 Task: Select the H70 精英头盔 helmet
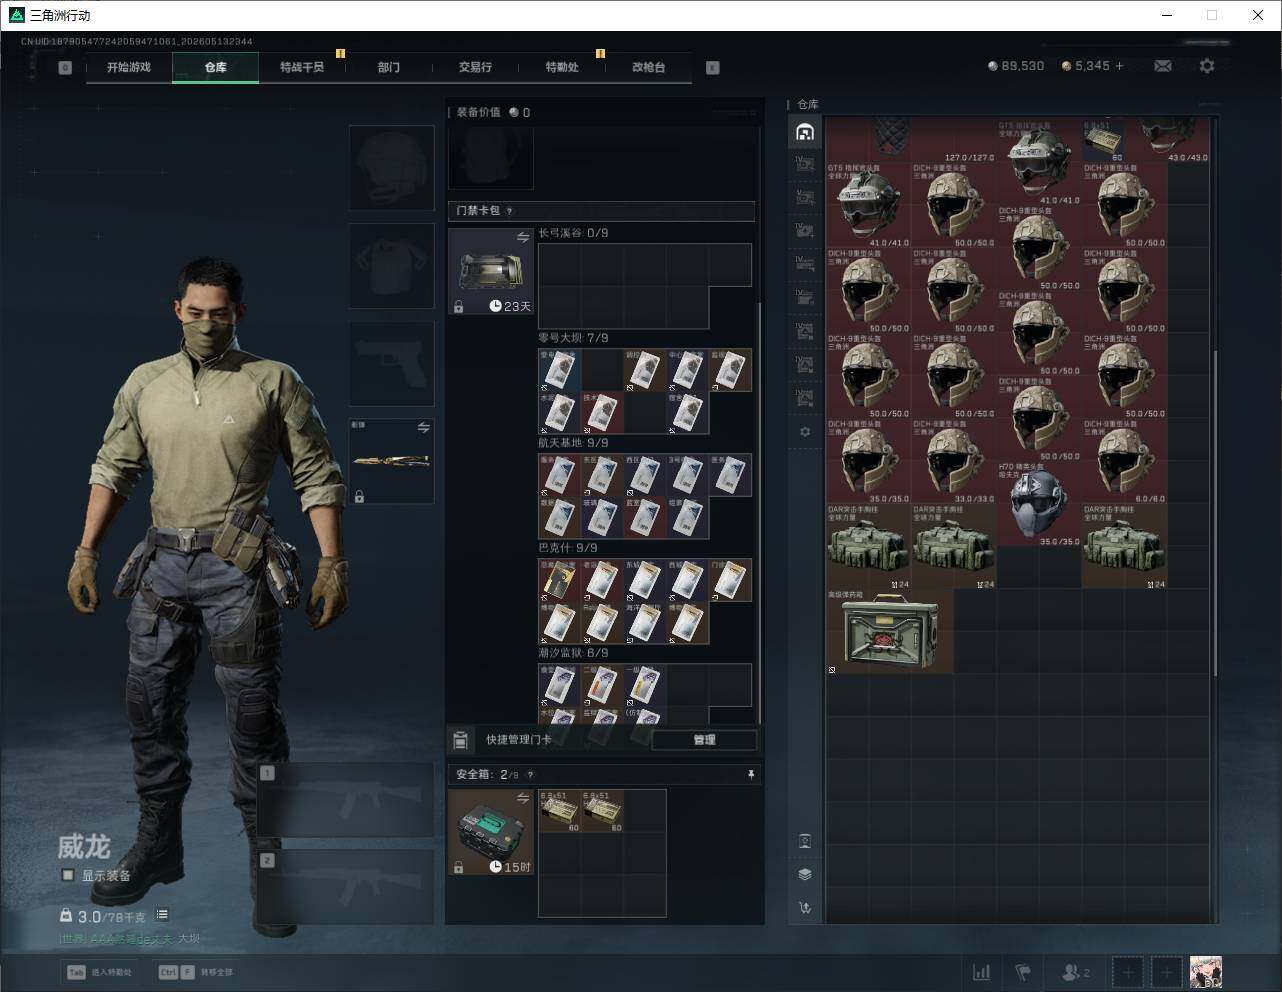pos(1039,504)
